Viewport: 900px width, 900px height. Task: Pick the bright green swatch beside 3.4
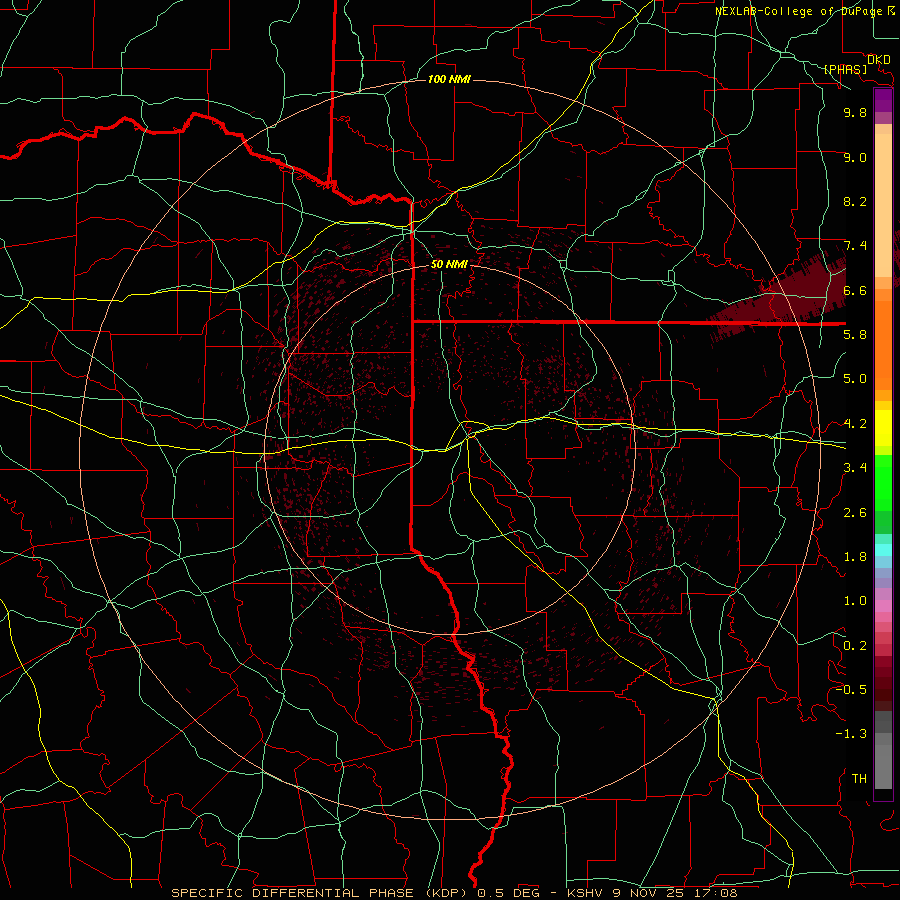pyautogui.click(x=883, y=482)
